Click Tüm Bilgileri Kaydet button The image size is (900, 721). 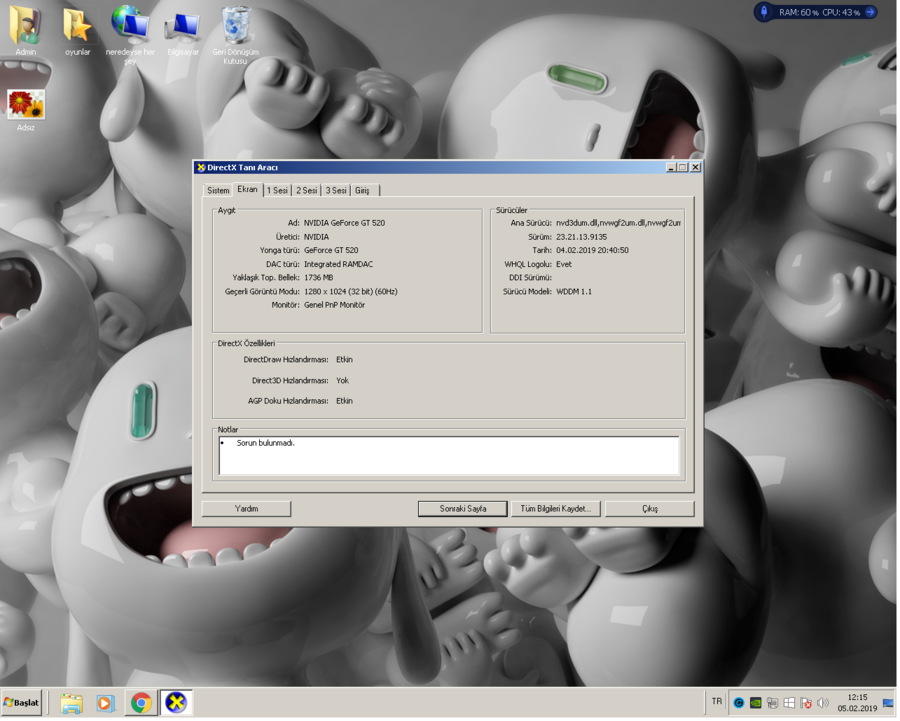click(556, 509)
